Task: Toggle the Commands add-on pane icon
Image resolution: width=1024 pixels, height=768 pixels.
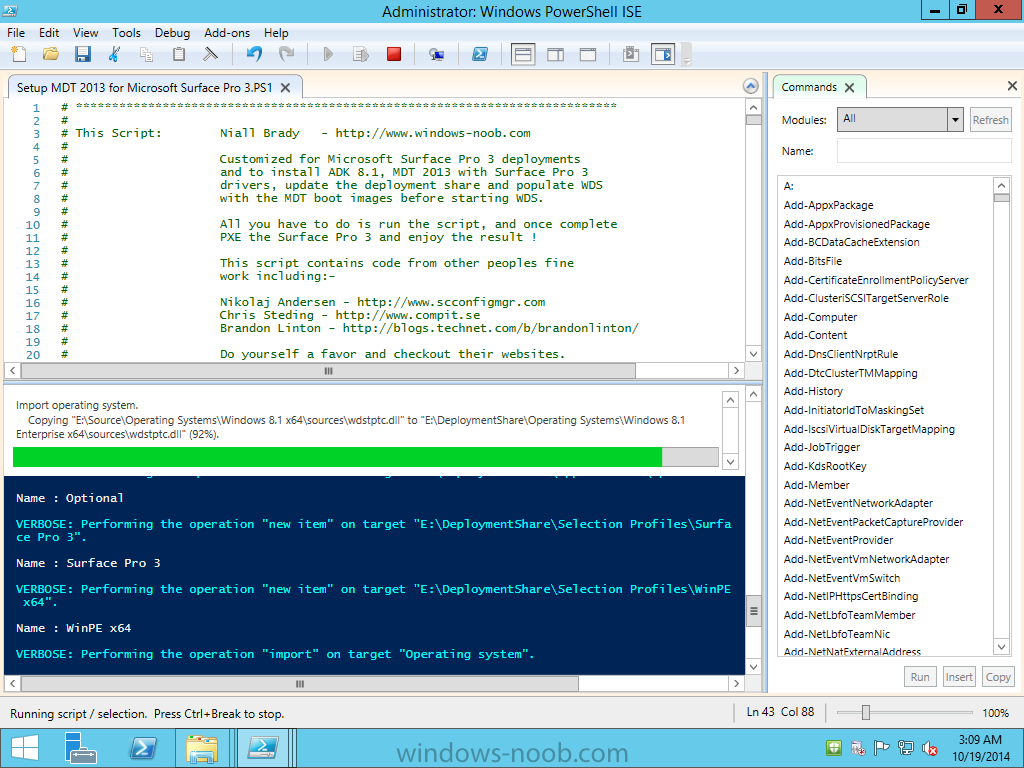Action: [663, 54]
